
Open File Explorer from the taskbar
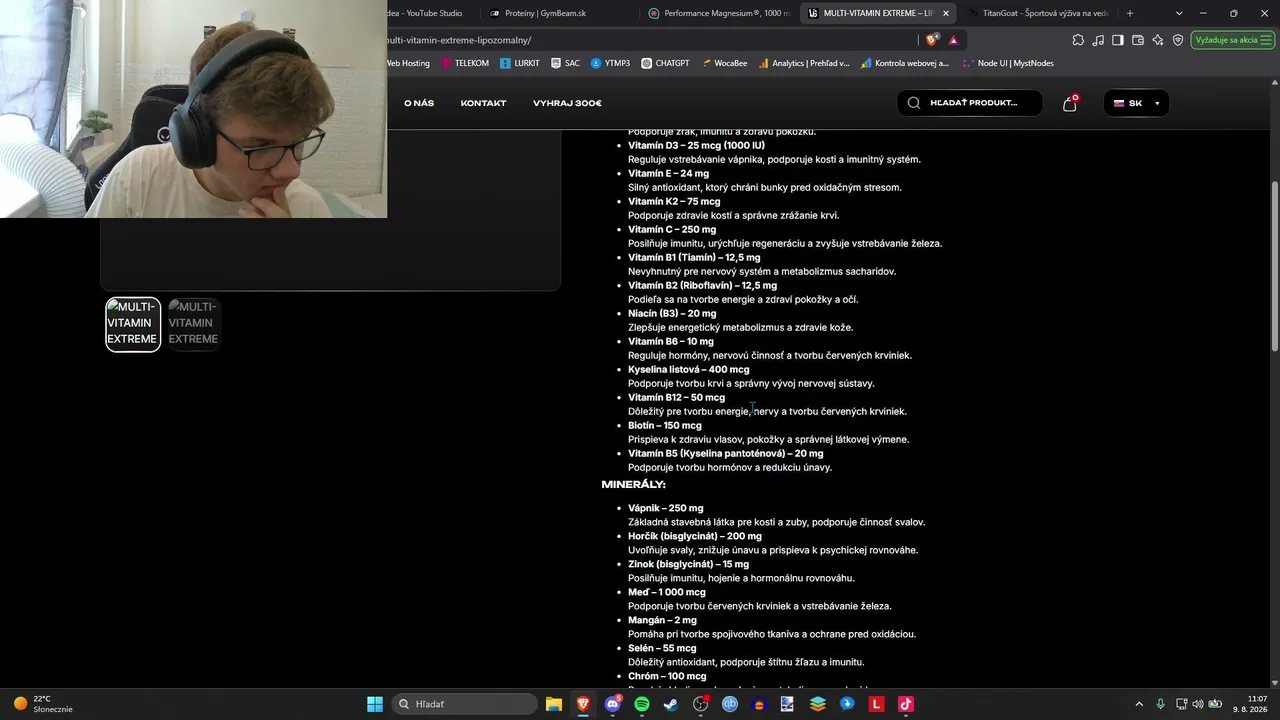click(553, 704)
